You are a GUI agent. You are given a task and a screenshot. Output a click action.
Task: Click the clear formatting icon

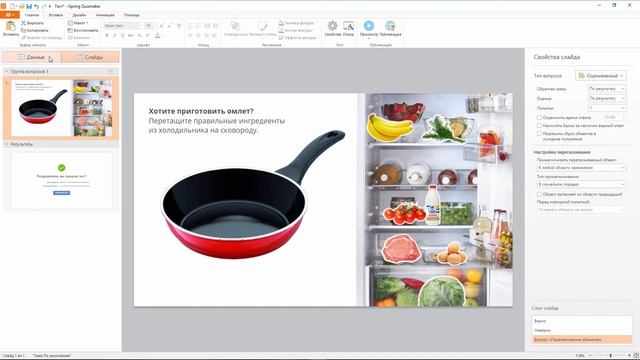(179, 26)
